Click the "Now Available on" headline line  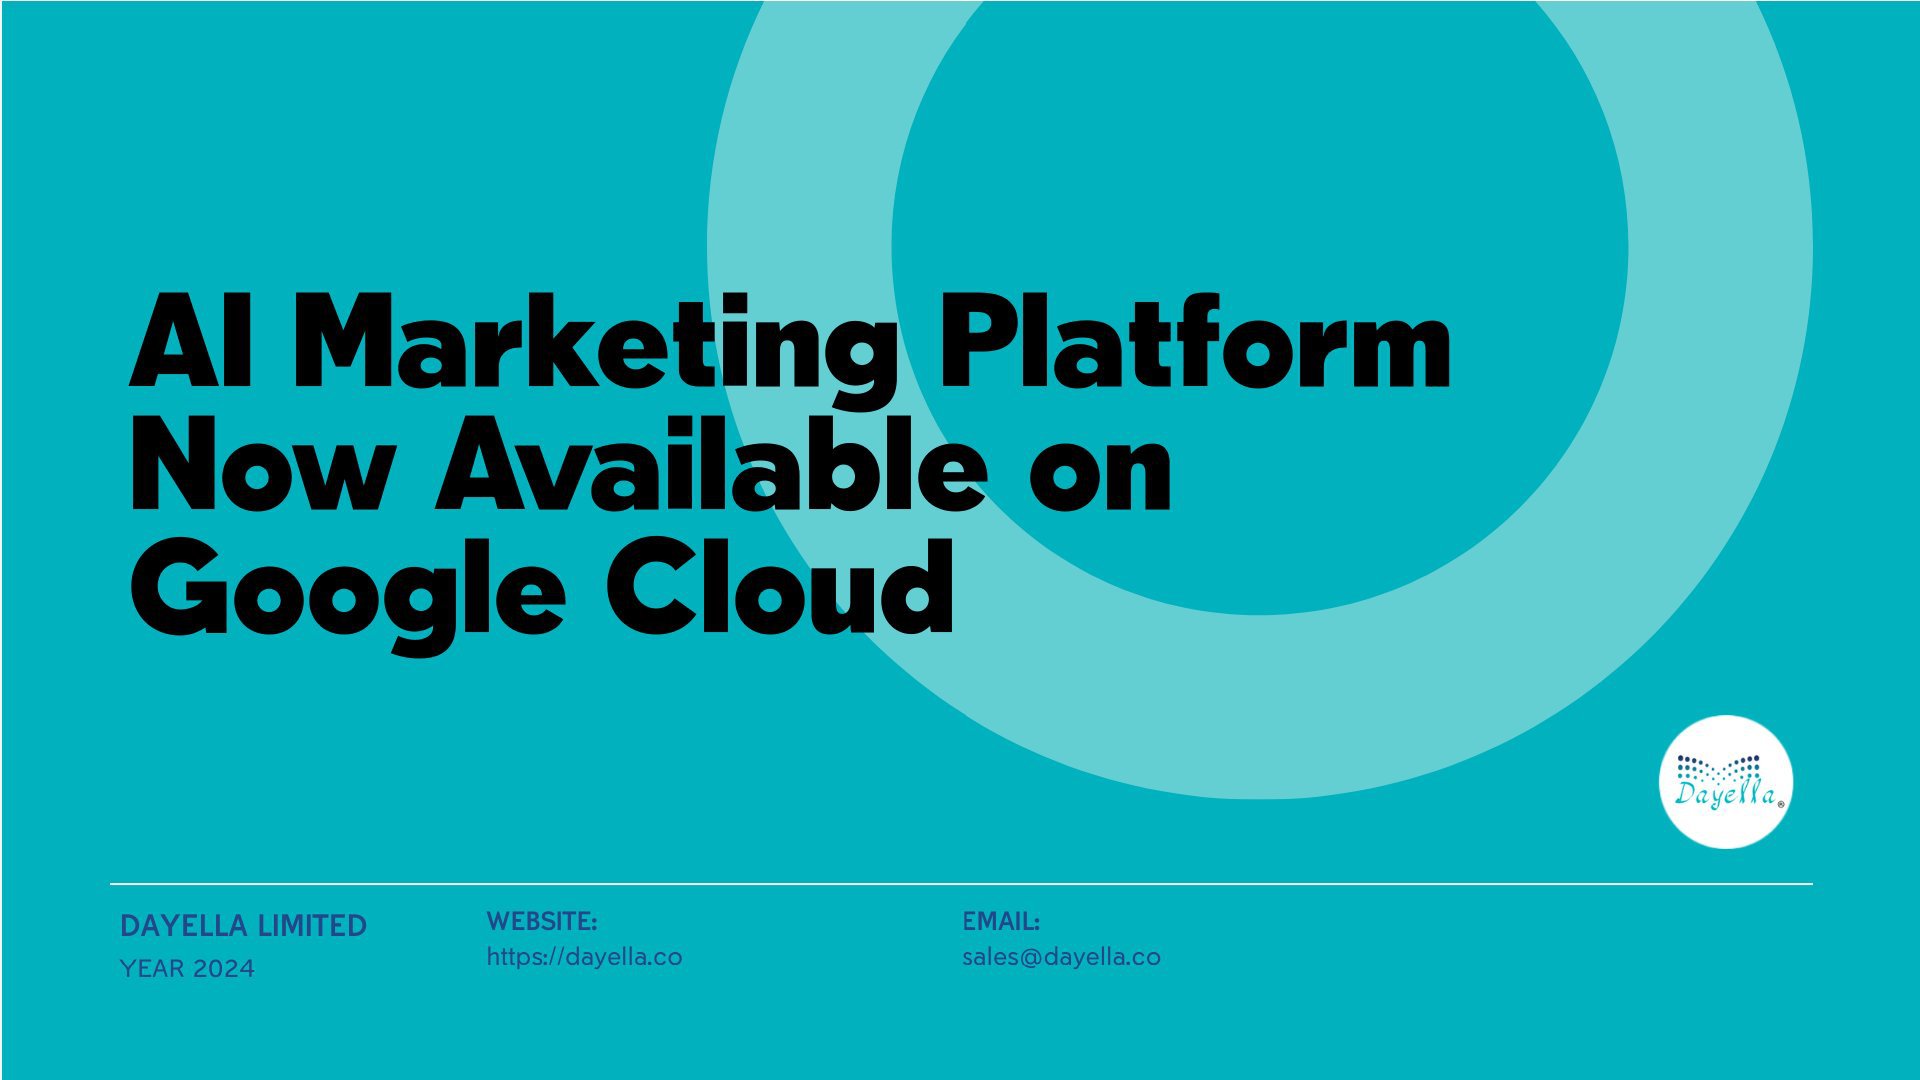coord(650,465)
